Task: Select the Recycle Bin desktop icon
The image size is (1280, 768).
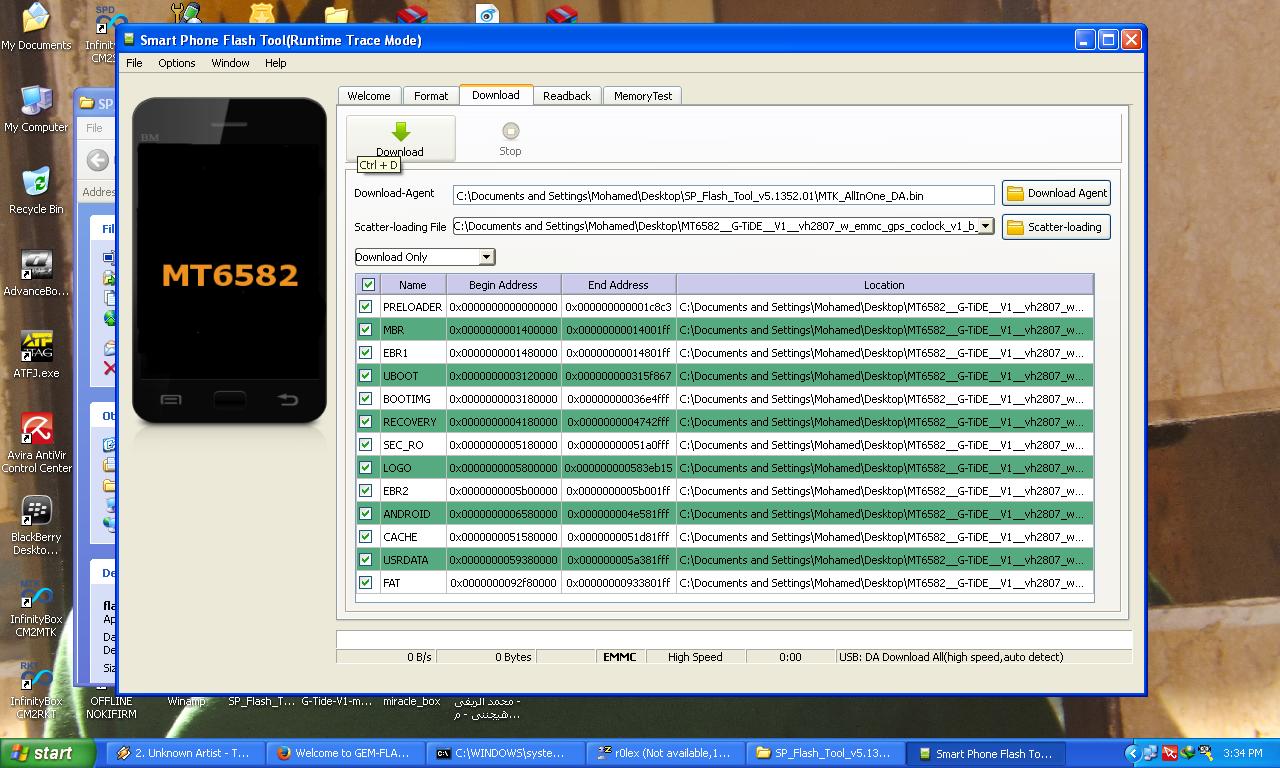Action: 36,183
